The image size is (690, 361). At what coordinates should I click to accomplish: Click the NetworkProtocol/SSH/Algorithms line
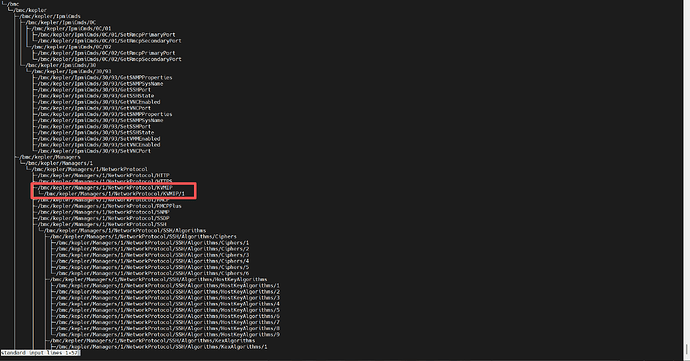tap(125, 231)
